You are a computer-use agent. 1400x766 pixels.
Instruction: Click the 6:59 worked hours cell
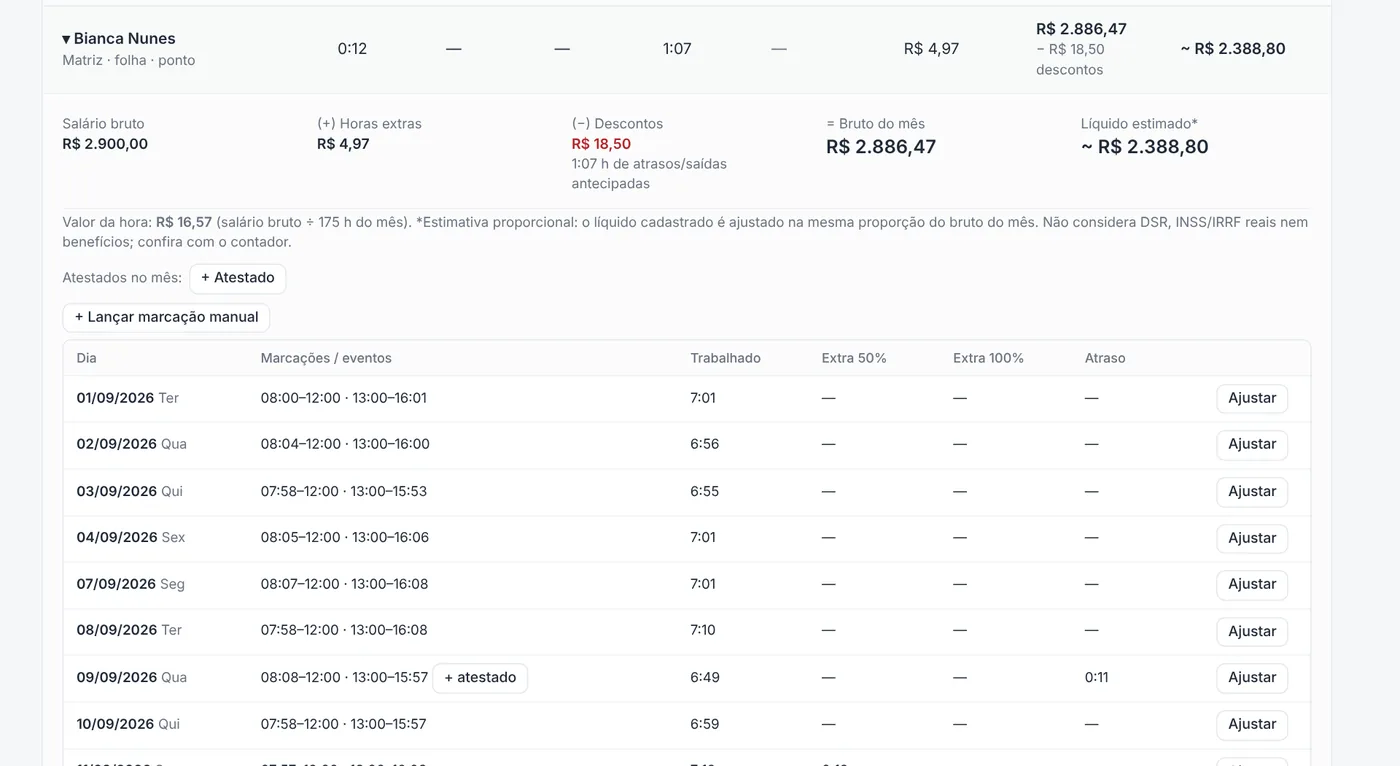point(704,724)
